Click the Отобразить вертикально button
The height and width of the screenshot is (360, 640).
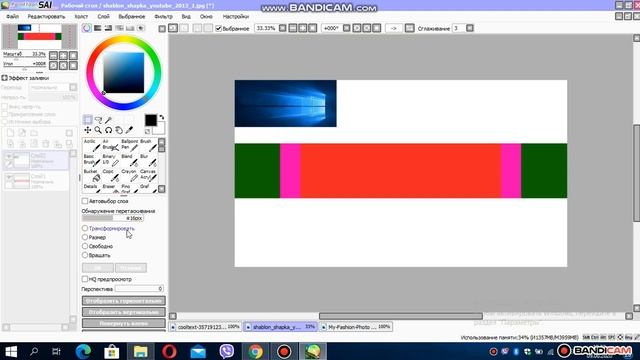[x=124, y=312]
